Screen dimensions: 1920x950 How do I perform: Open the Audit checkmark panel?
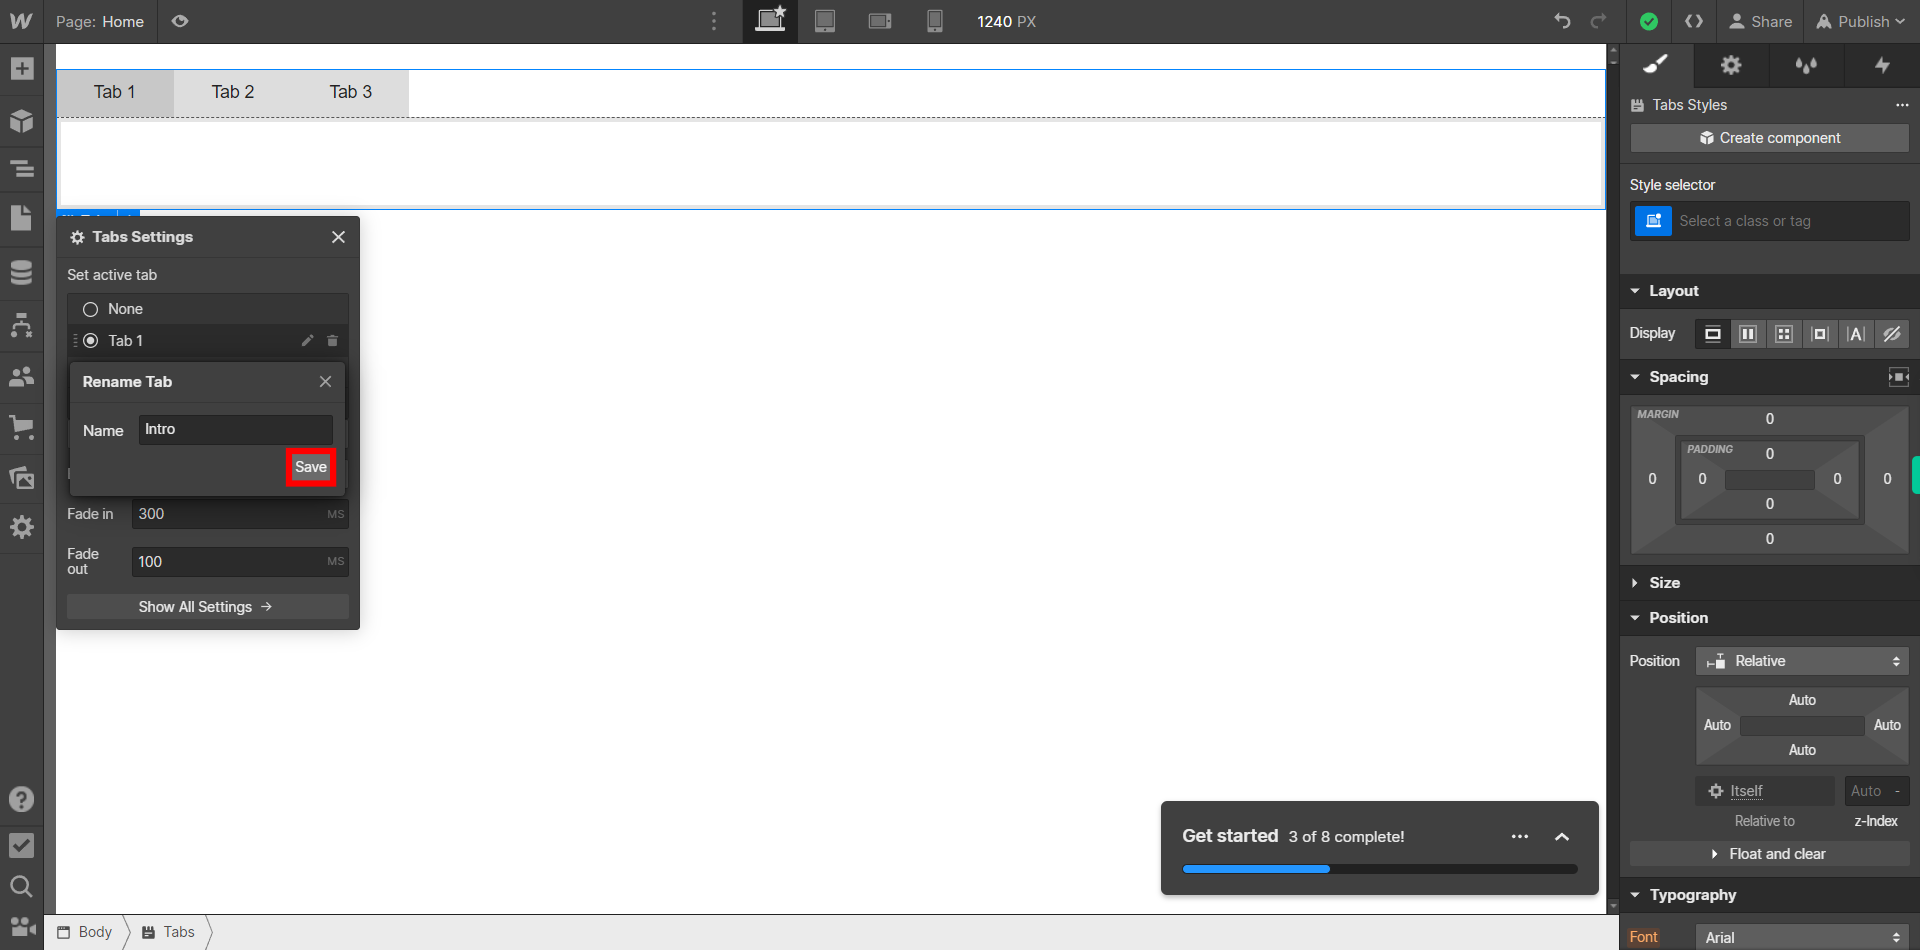click(21, 845)
